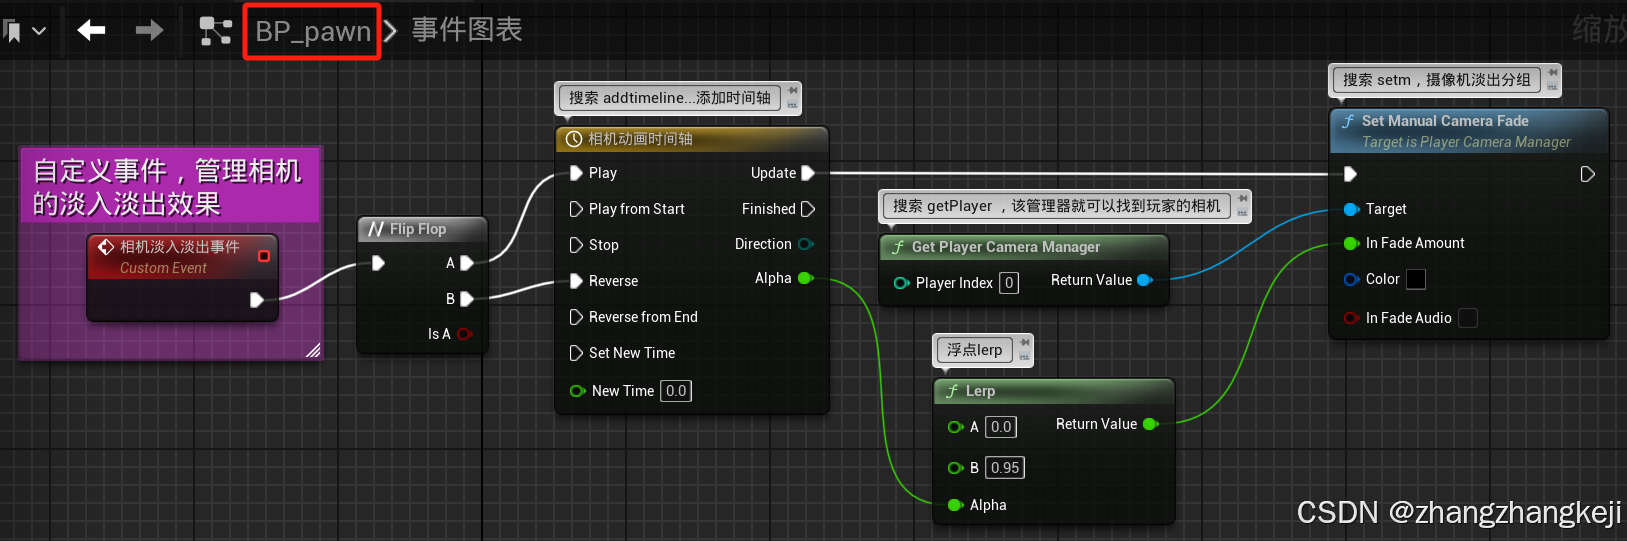The width and height of the screenshot is (1627, 541).
Task: Click the Target input pin
Action: click(1351, 209)
